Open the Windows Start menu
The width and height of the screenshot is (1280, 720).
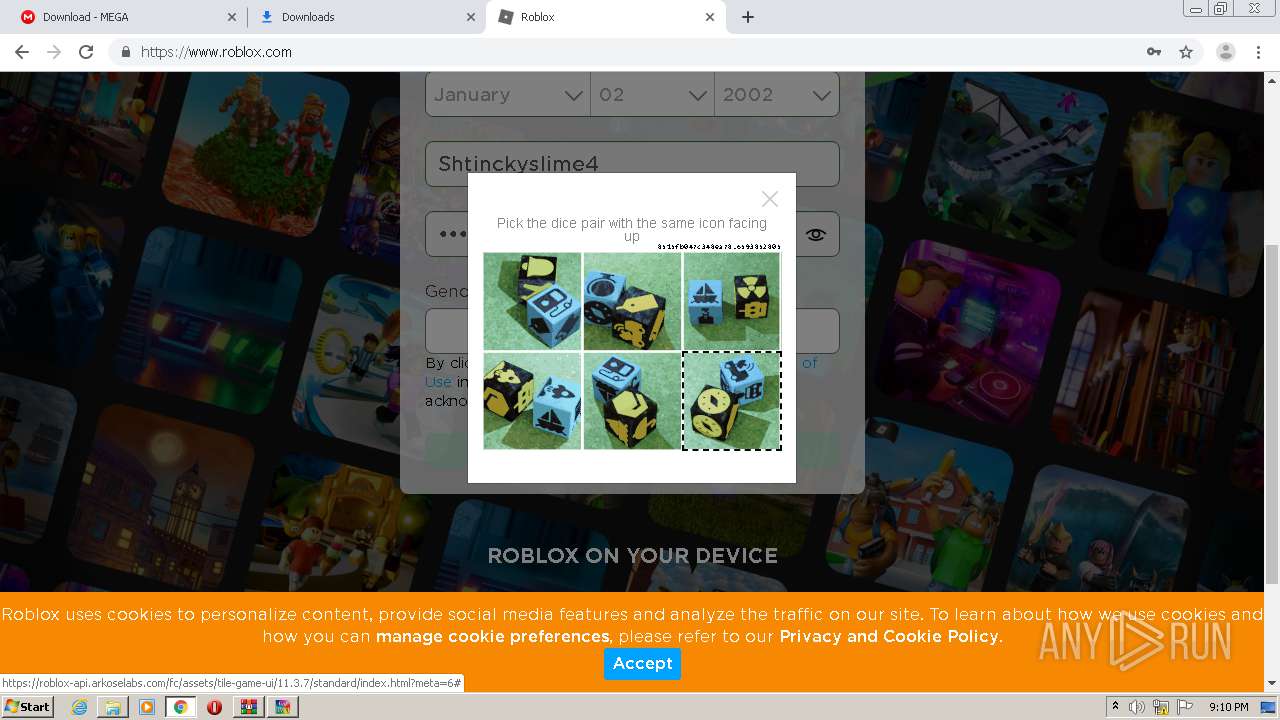pyautogui.click(x=27, y=707)
